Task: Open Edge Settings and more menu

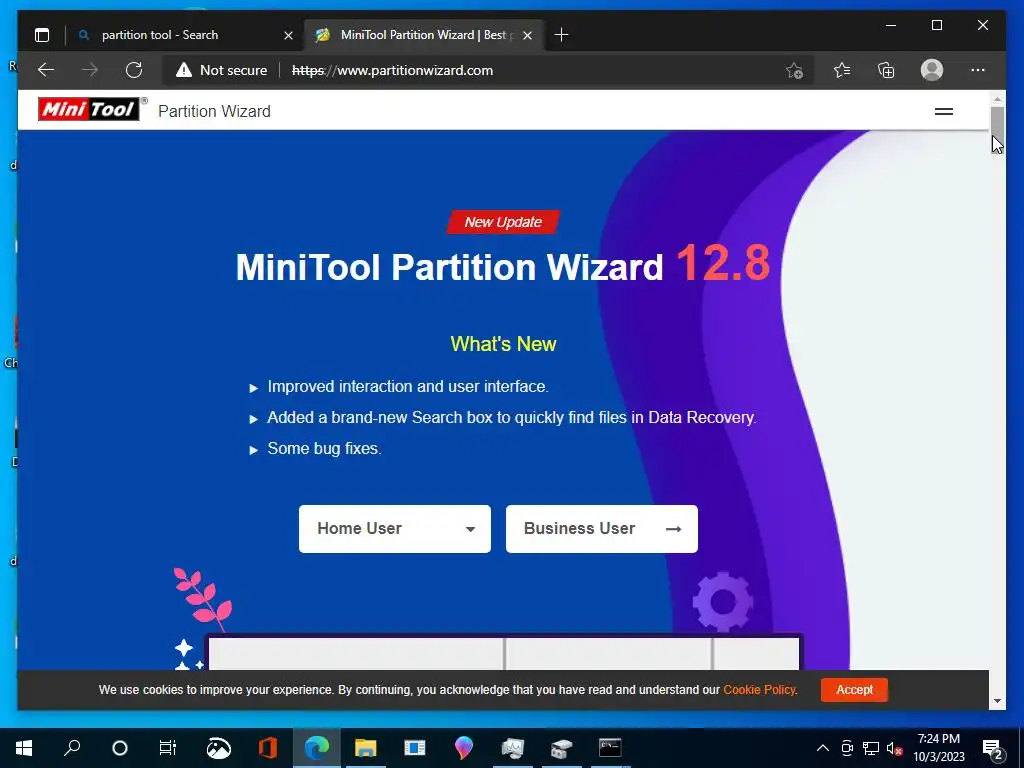Action: tap(978, 70)
